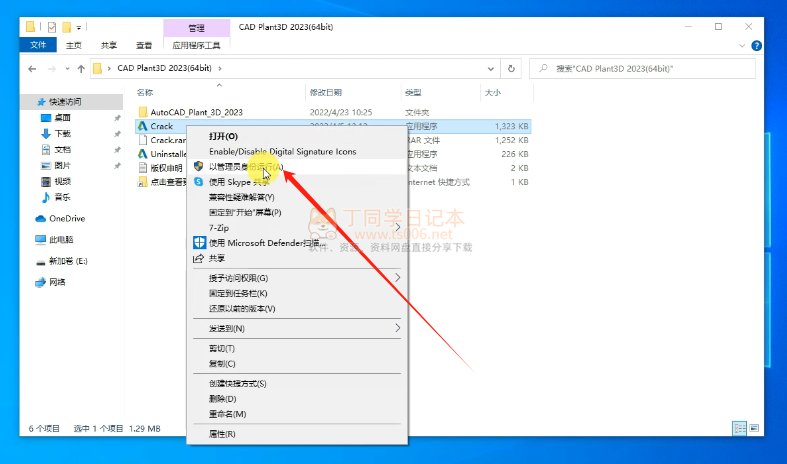Open 视频 in the sidebar

pos(62,181)
